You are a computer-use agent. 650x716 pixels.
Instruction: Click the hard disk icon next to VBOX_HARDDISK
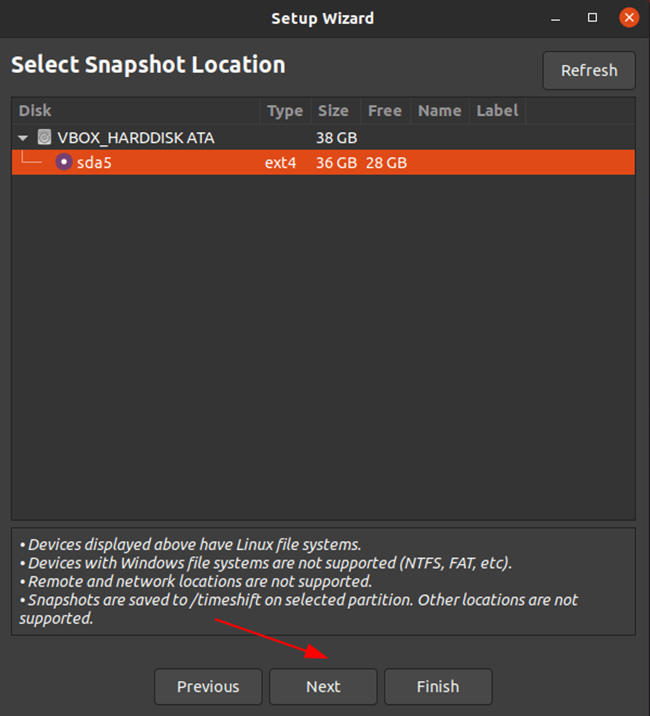(x=44, y=137)
